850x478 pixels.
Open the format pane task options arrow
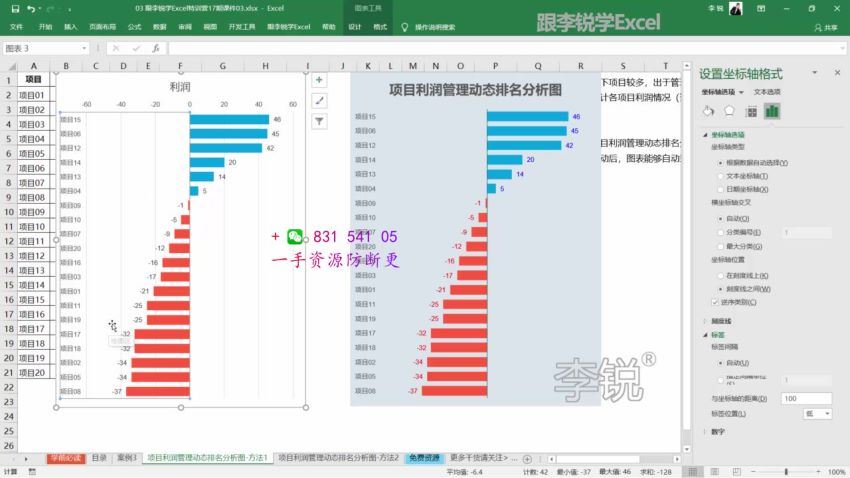click(x=814, y=73)
